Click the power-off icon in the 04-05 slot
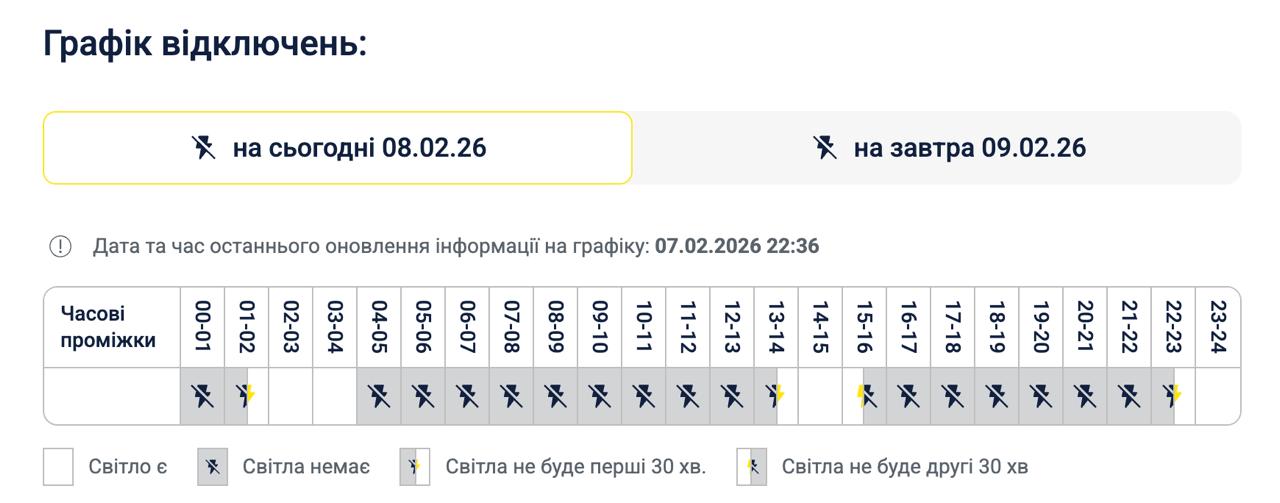This screenshot has width=1280, height=503. (379, 396)
